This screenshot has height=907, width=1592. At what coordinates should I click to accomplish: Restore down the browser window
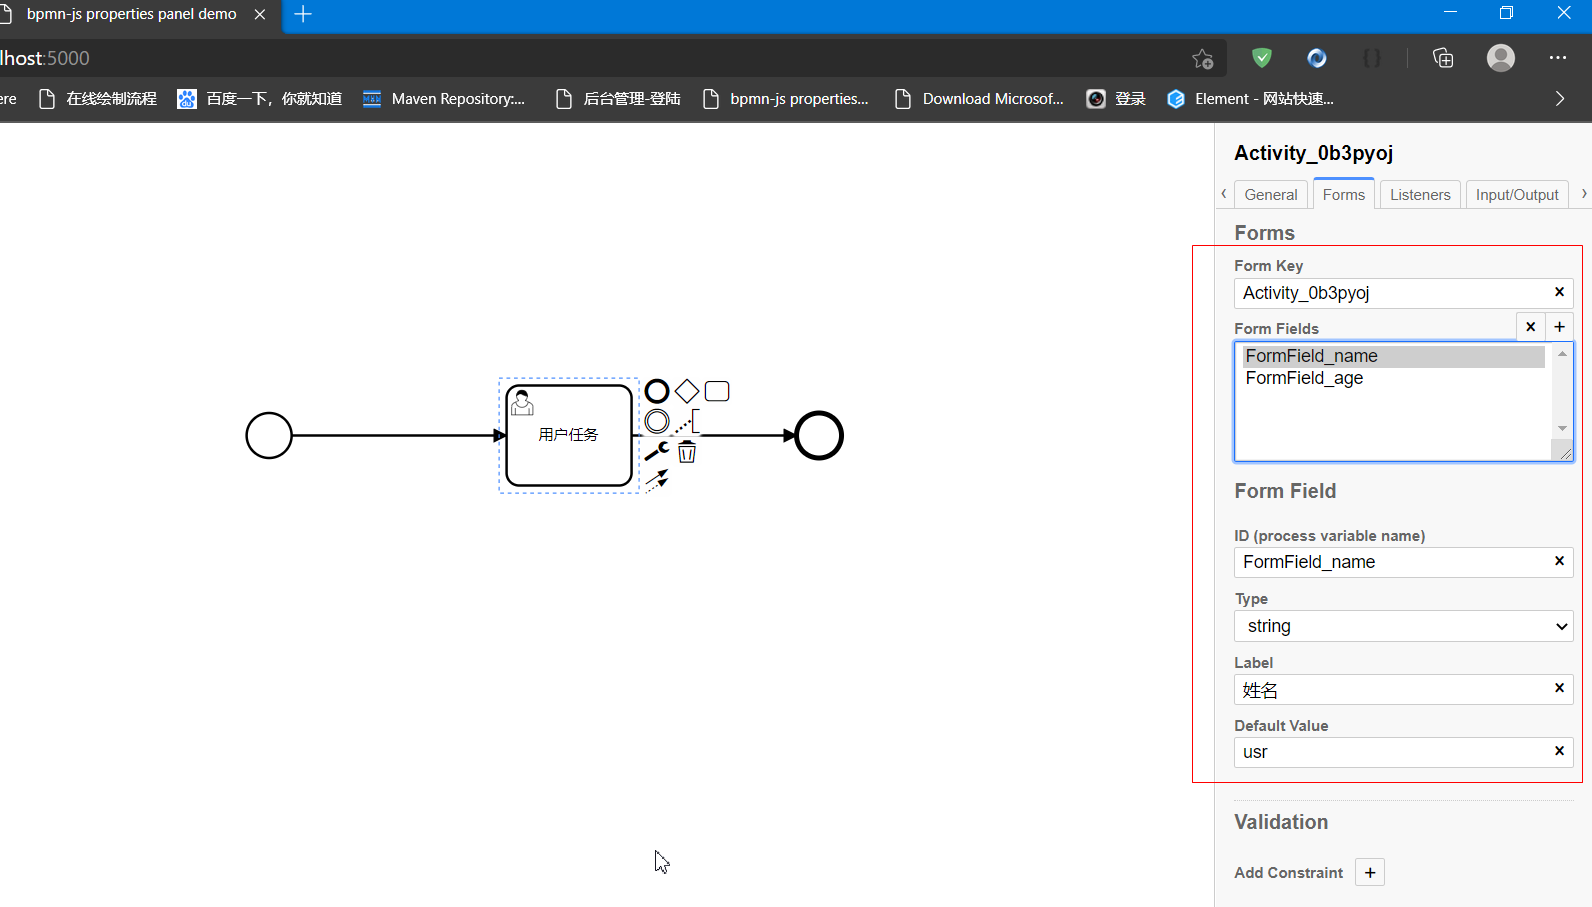[x=1506, y=13]
